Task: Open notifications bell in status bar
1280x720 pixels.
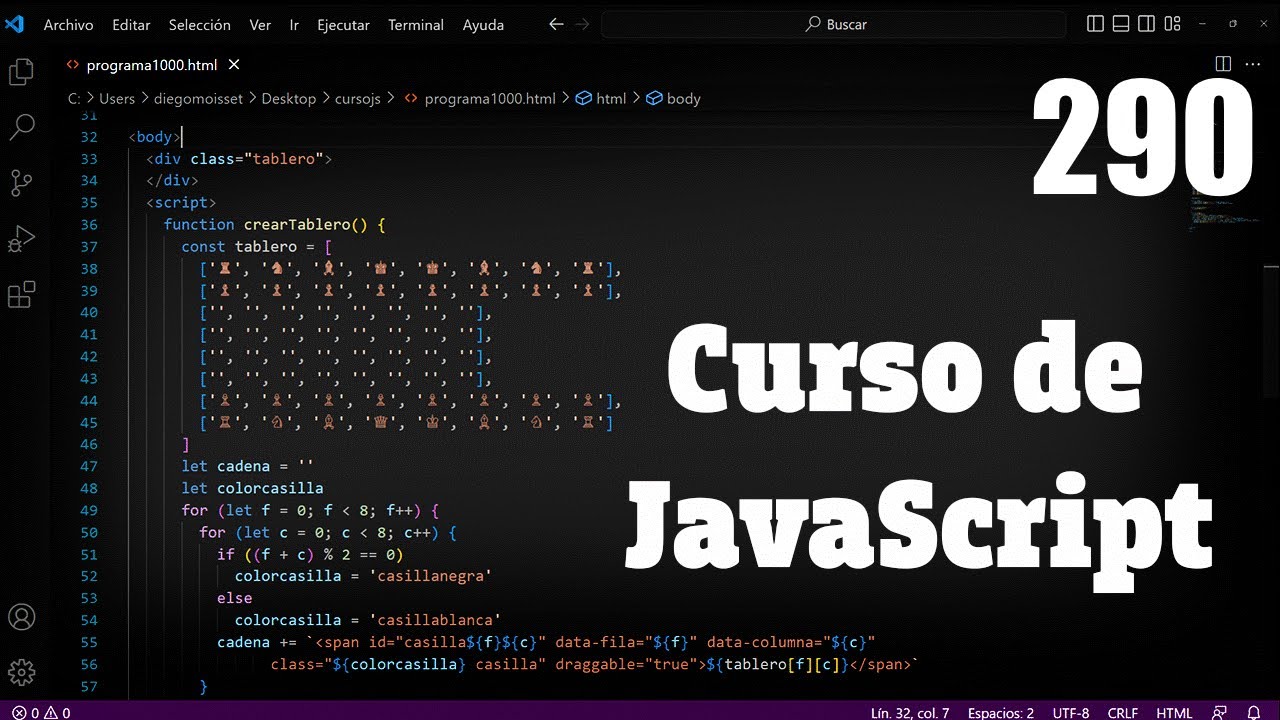Action: (1254, 713)
